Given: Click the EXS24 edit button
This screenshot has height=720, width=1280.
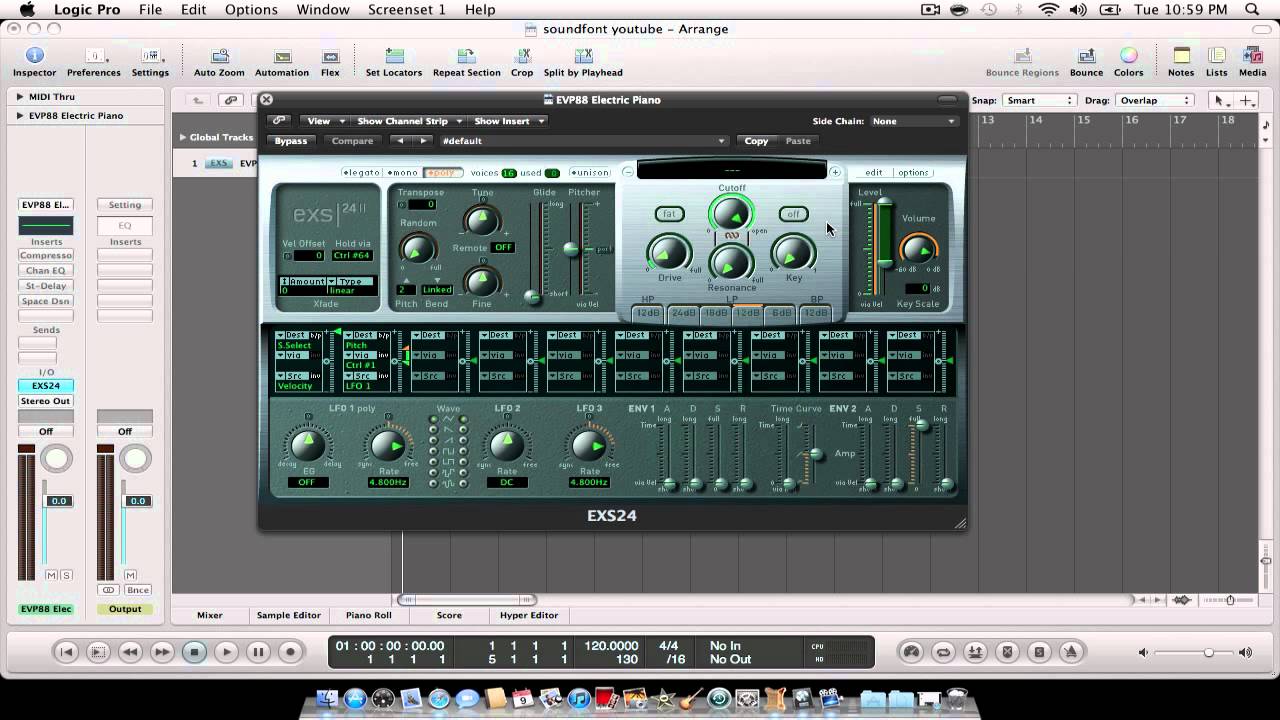Looking at the screenshot, I should [873, 173].
